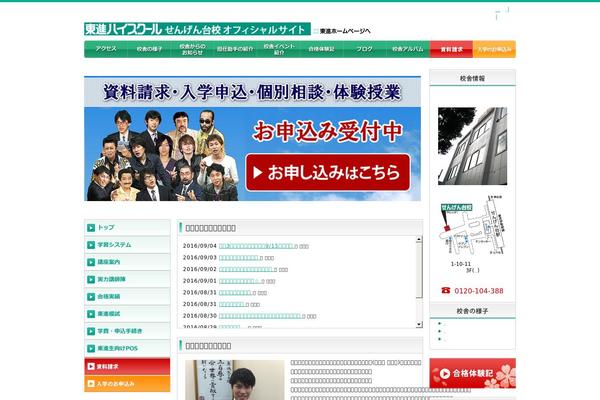The image size is (600, 400).
Task: Open the せんげん台校 access map image
Action: click(x=473, y=225)
